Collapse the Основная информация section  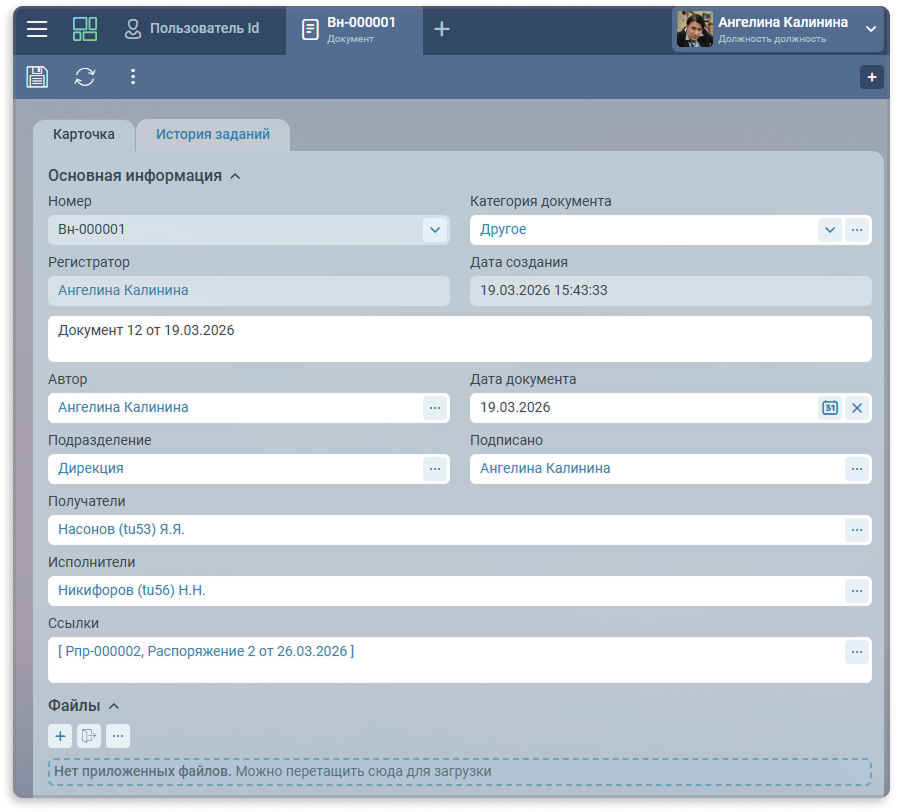coord(235,176)
